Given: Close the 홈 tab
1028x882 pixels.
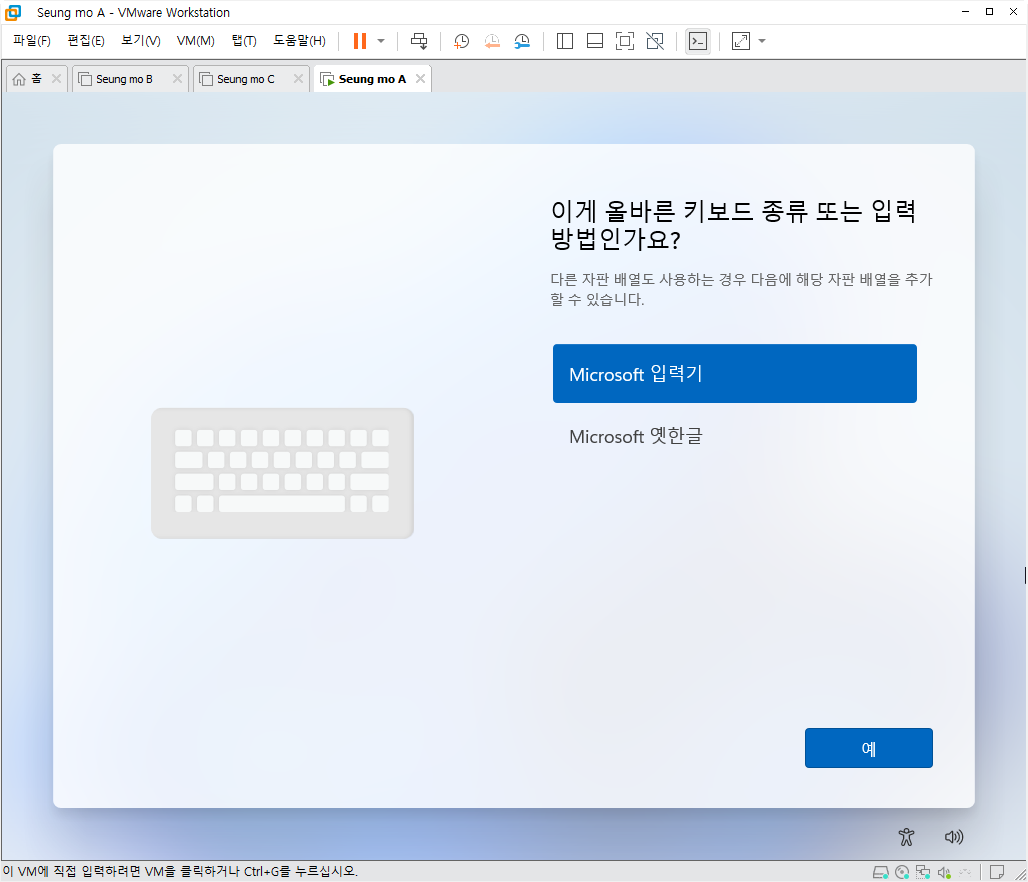Looking at the screenshot, I should [56, 79].
